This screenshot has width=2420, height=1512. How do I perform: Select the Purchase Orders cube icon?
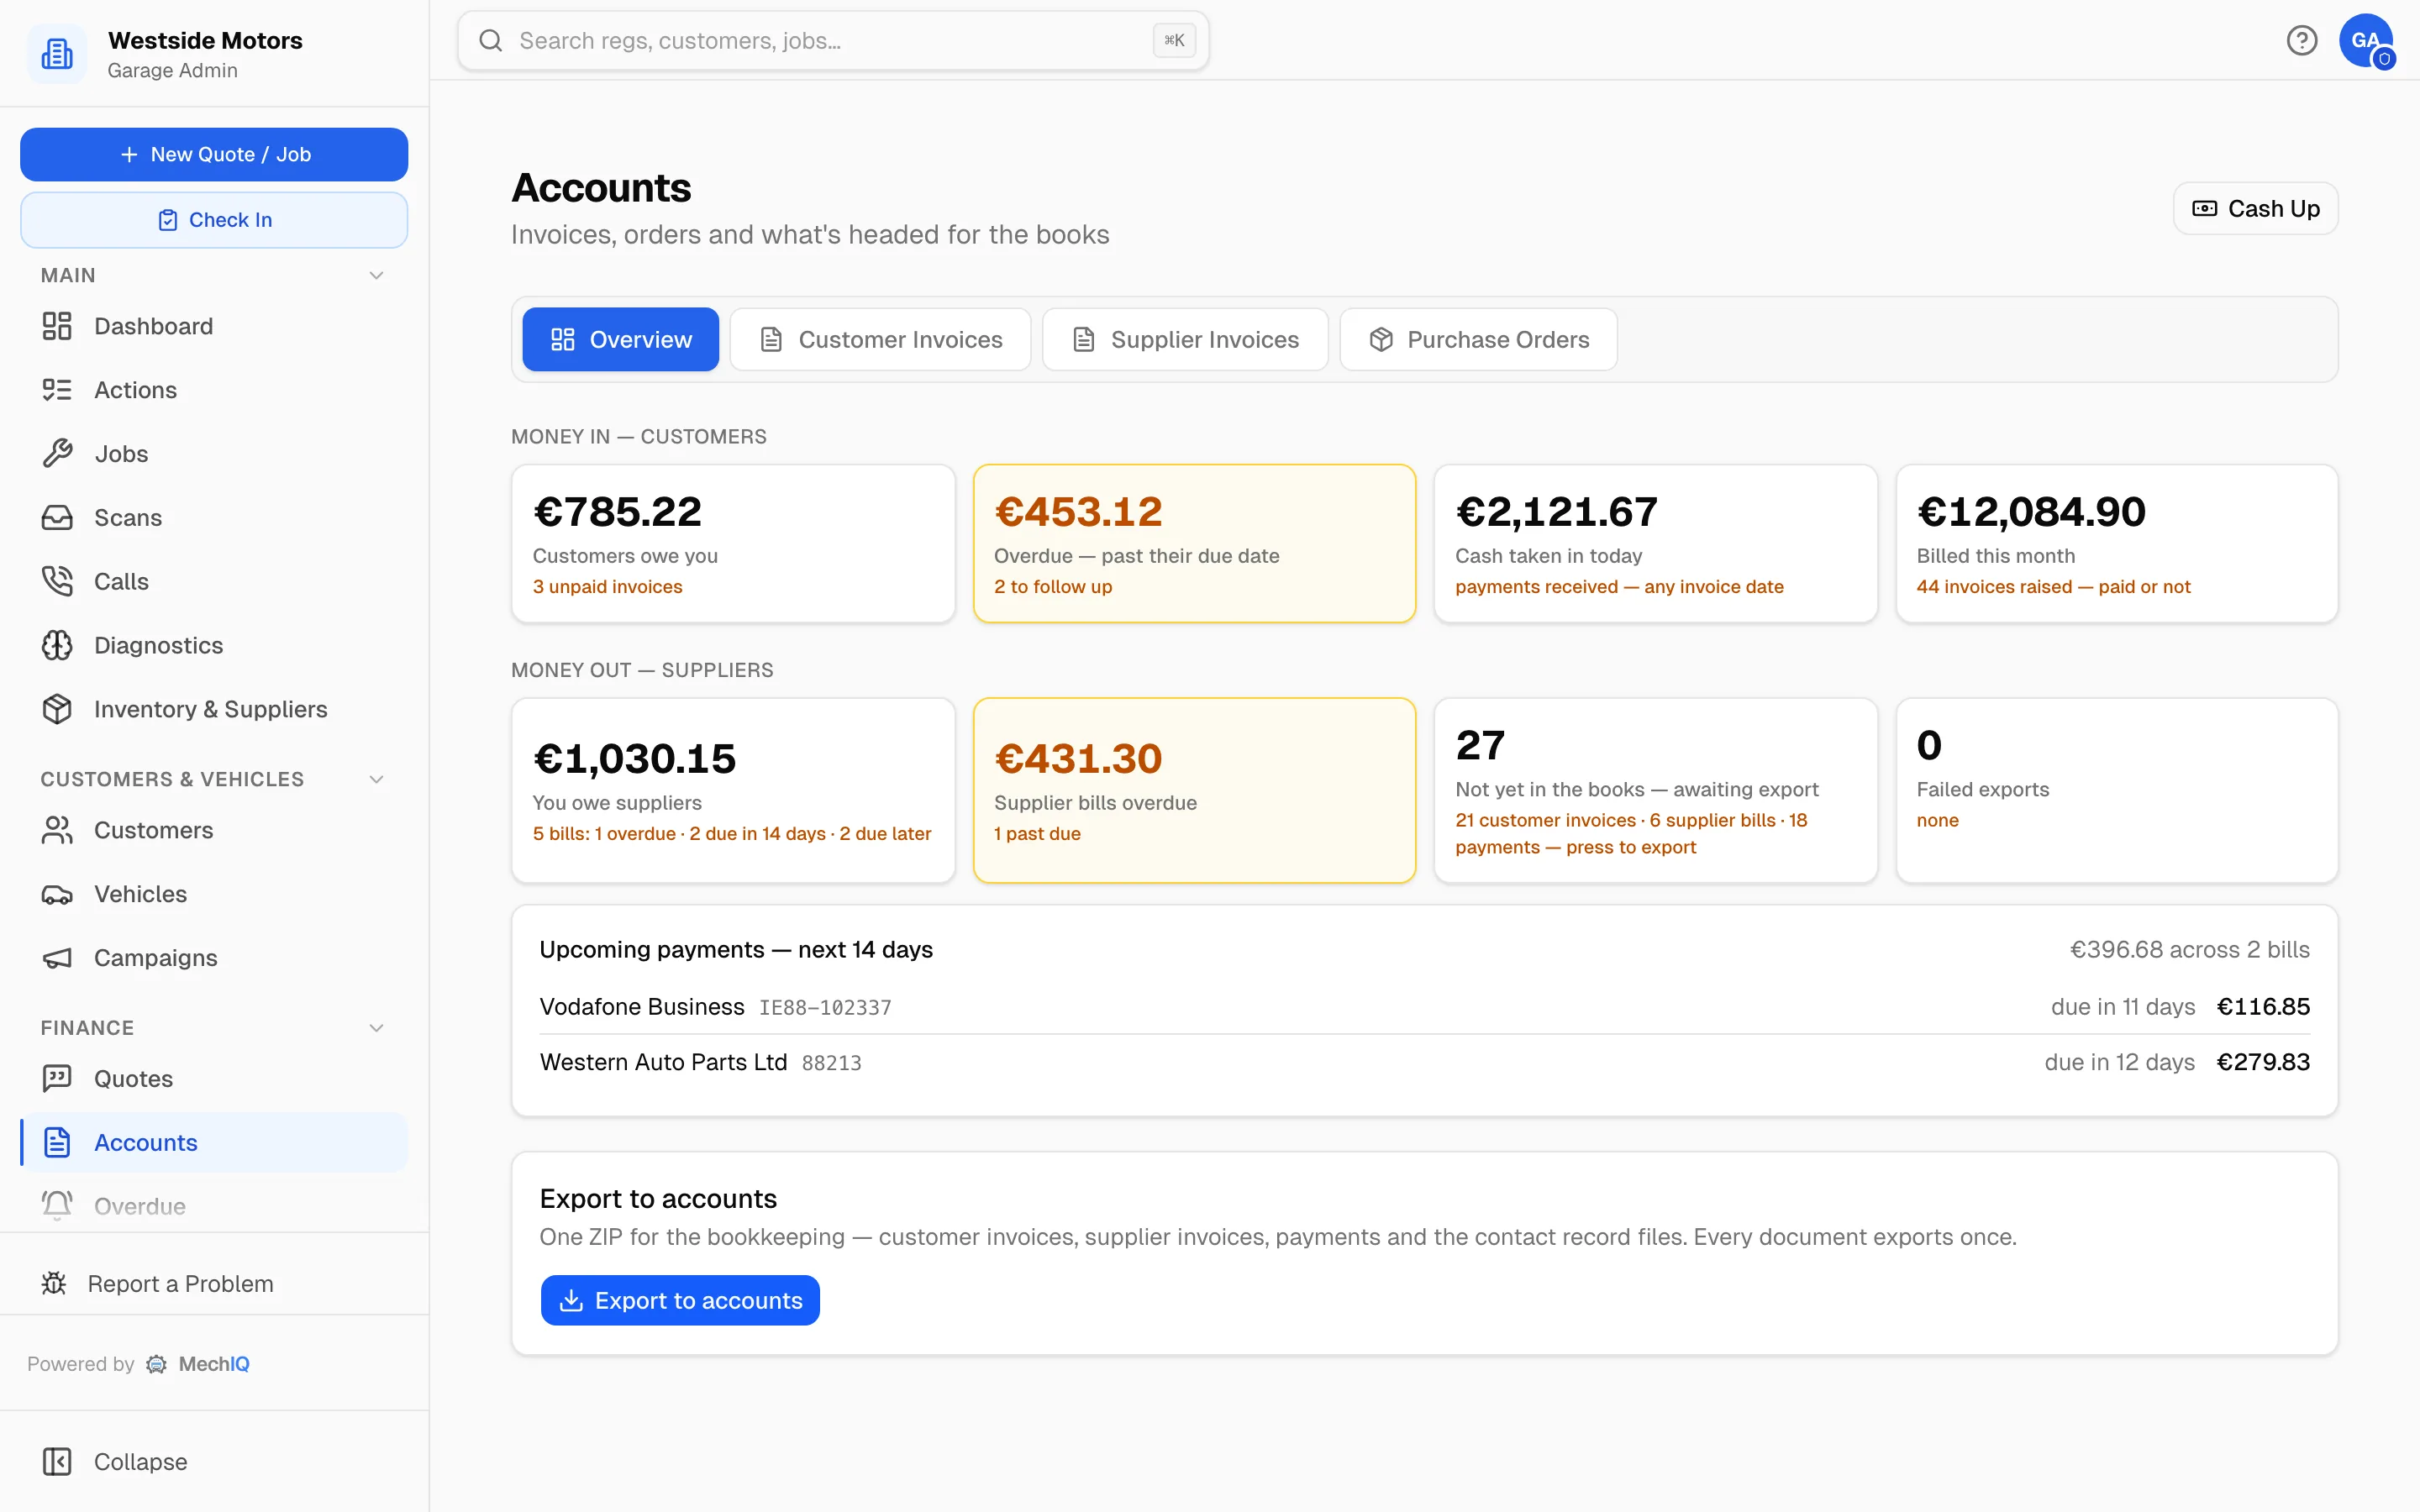click(1381, 340)
